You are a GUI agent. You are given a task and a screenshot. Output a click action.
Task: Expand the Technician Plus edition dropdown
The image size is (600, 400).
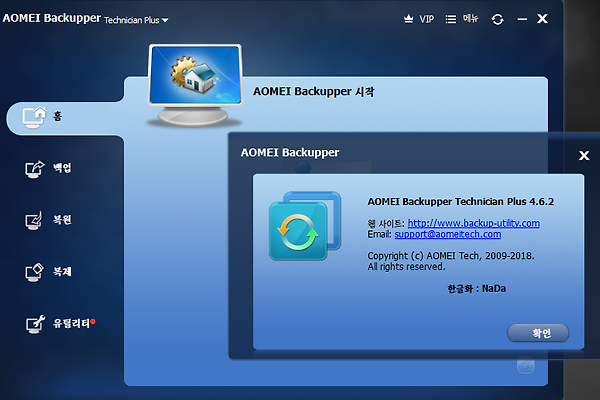[x=136, y=20]
